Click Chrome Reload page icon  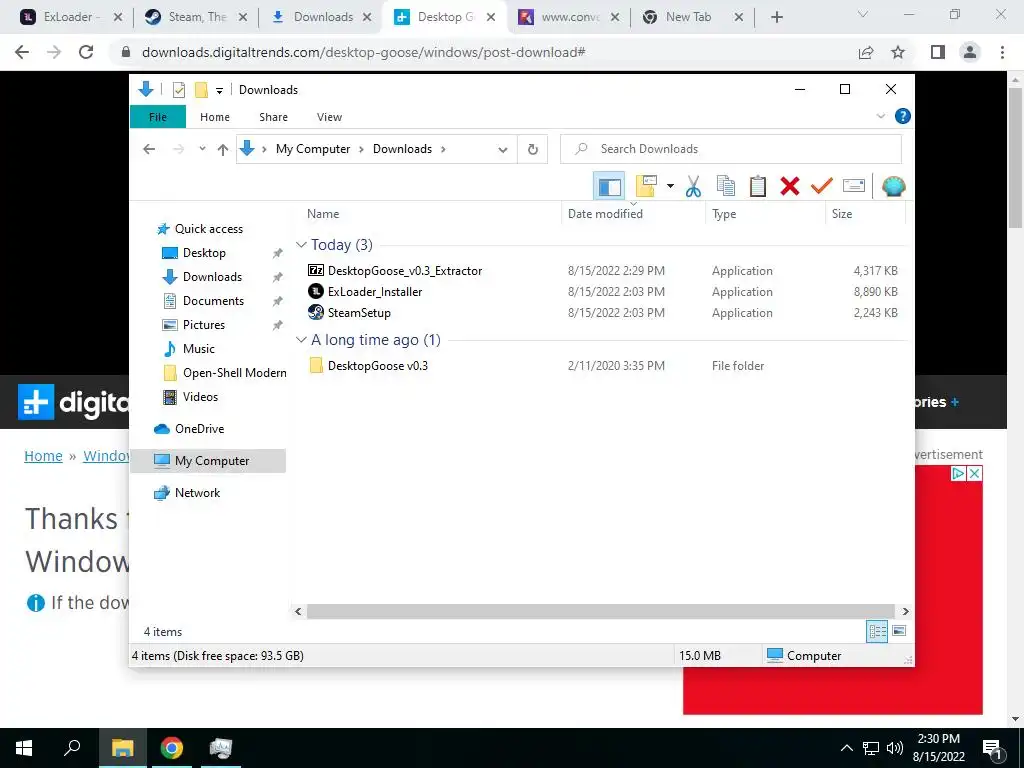86,52
